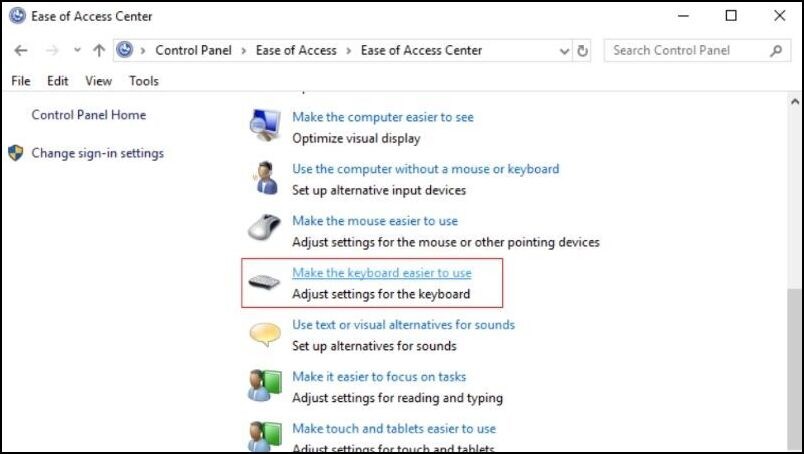Open the recent locations dropdown arrow
Image resolution: width=804 pixels, height=454 pixels.
tap(77, 50)
